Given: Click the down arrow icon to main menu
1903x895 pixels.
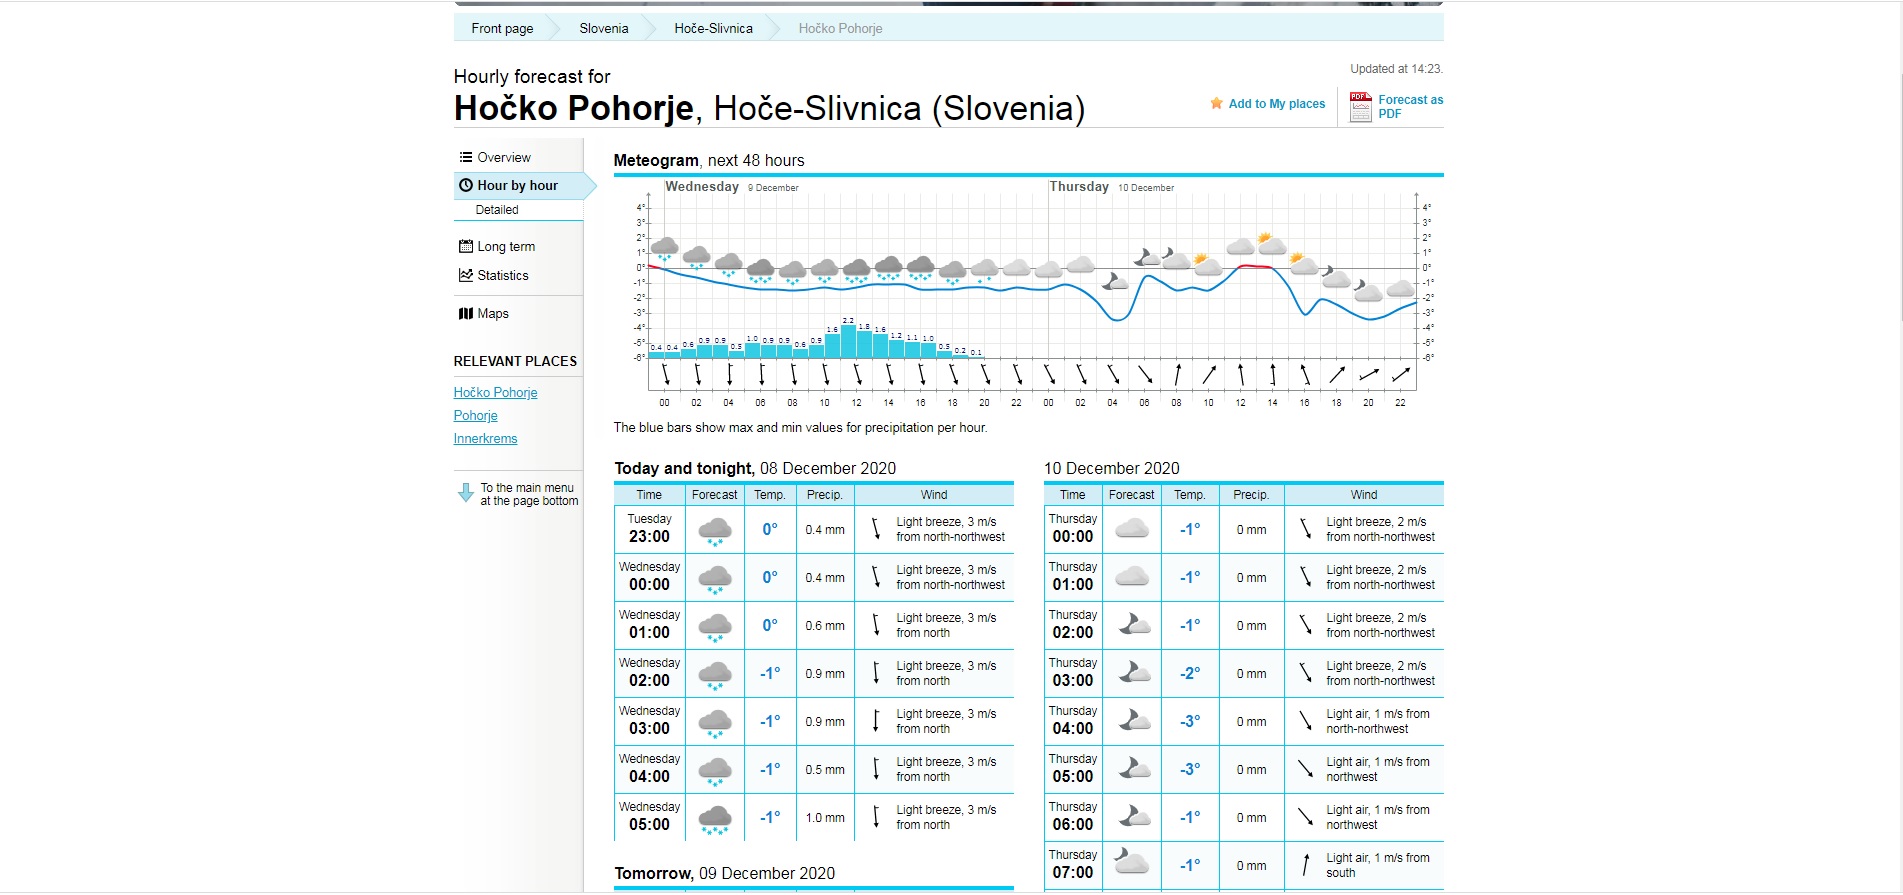Looking at the screenshot, I should click(465, 493).
